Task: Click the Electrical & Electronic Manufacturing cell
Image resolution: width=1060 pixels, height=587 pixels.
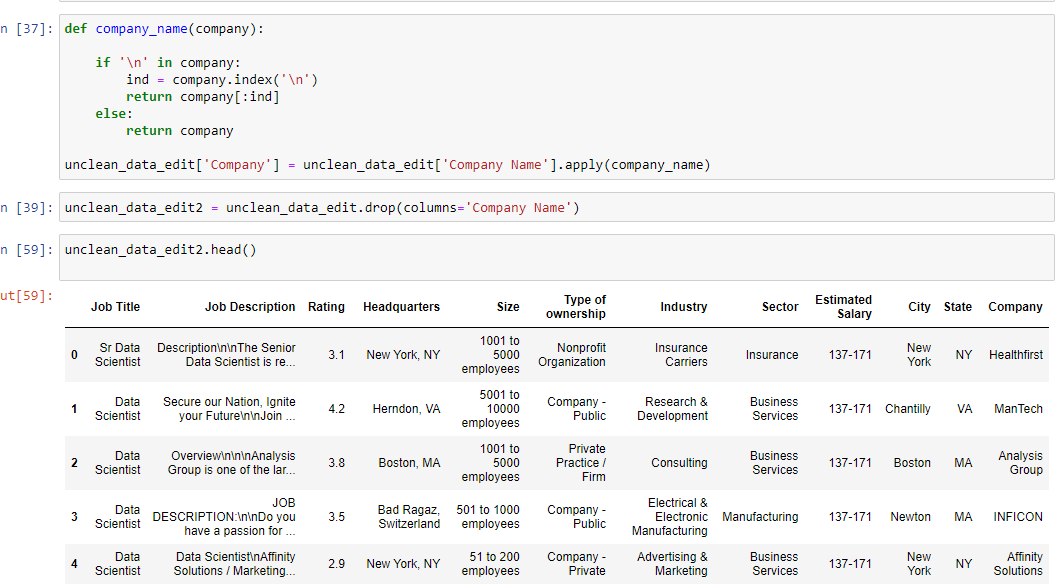Action: [x=670, y=517]
